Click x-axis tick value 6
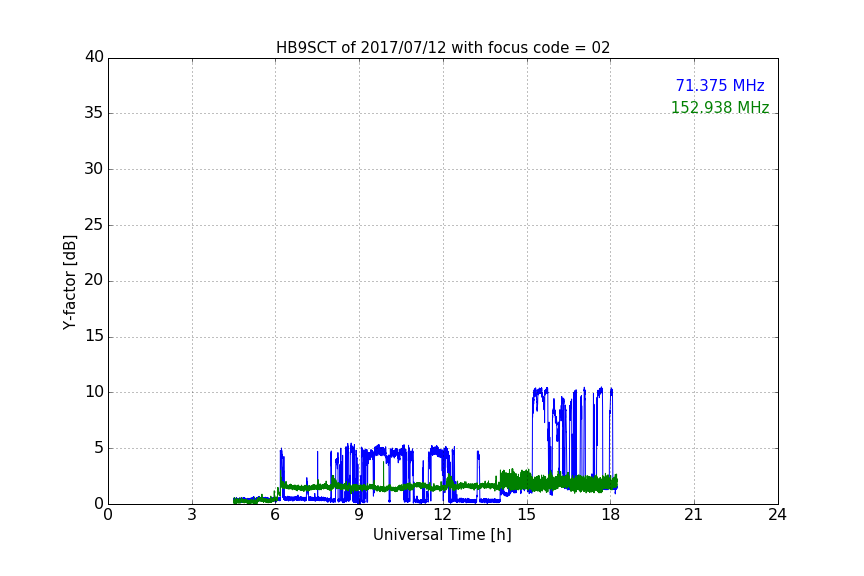 click(x=275, y=515)
